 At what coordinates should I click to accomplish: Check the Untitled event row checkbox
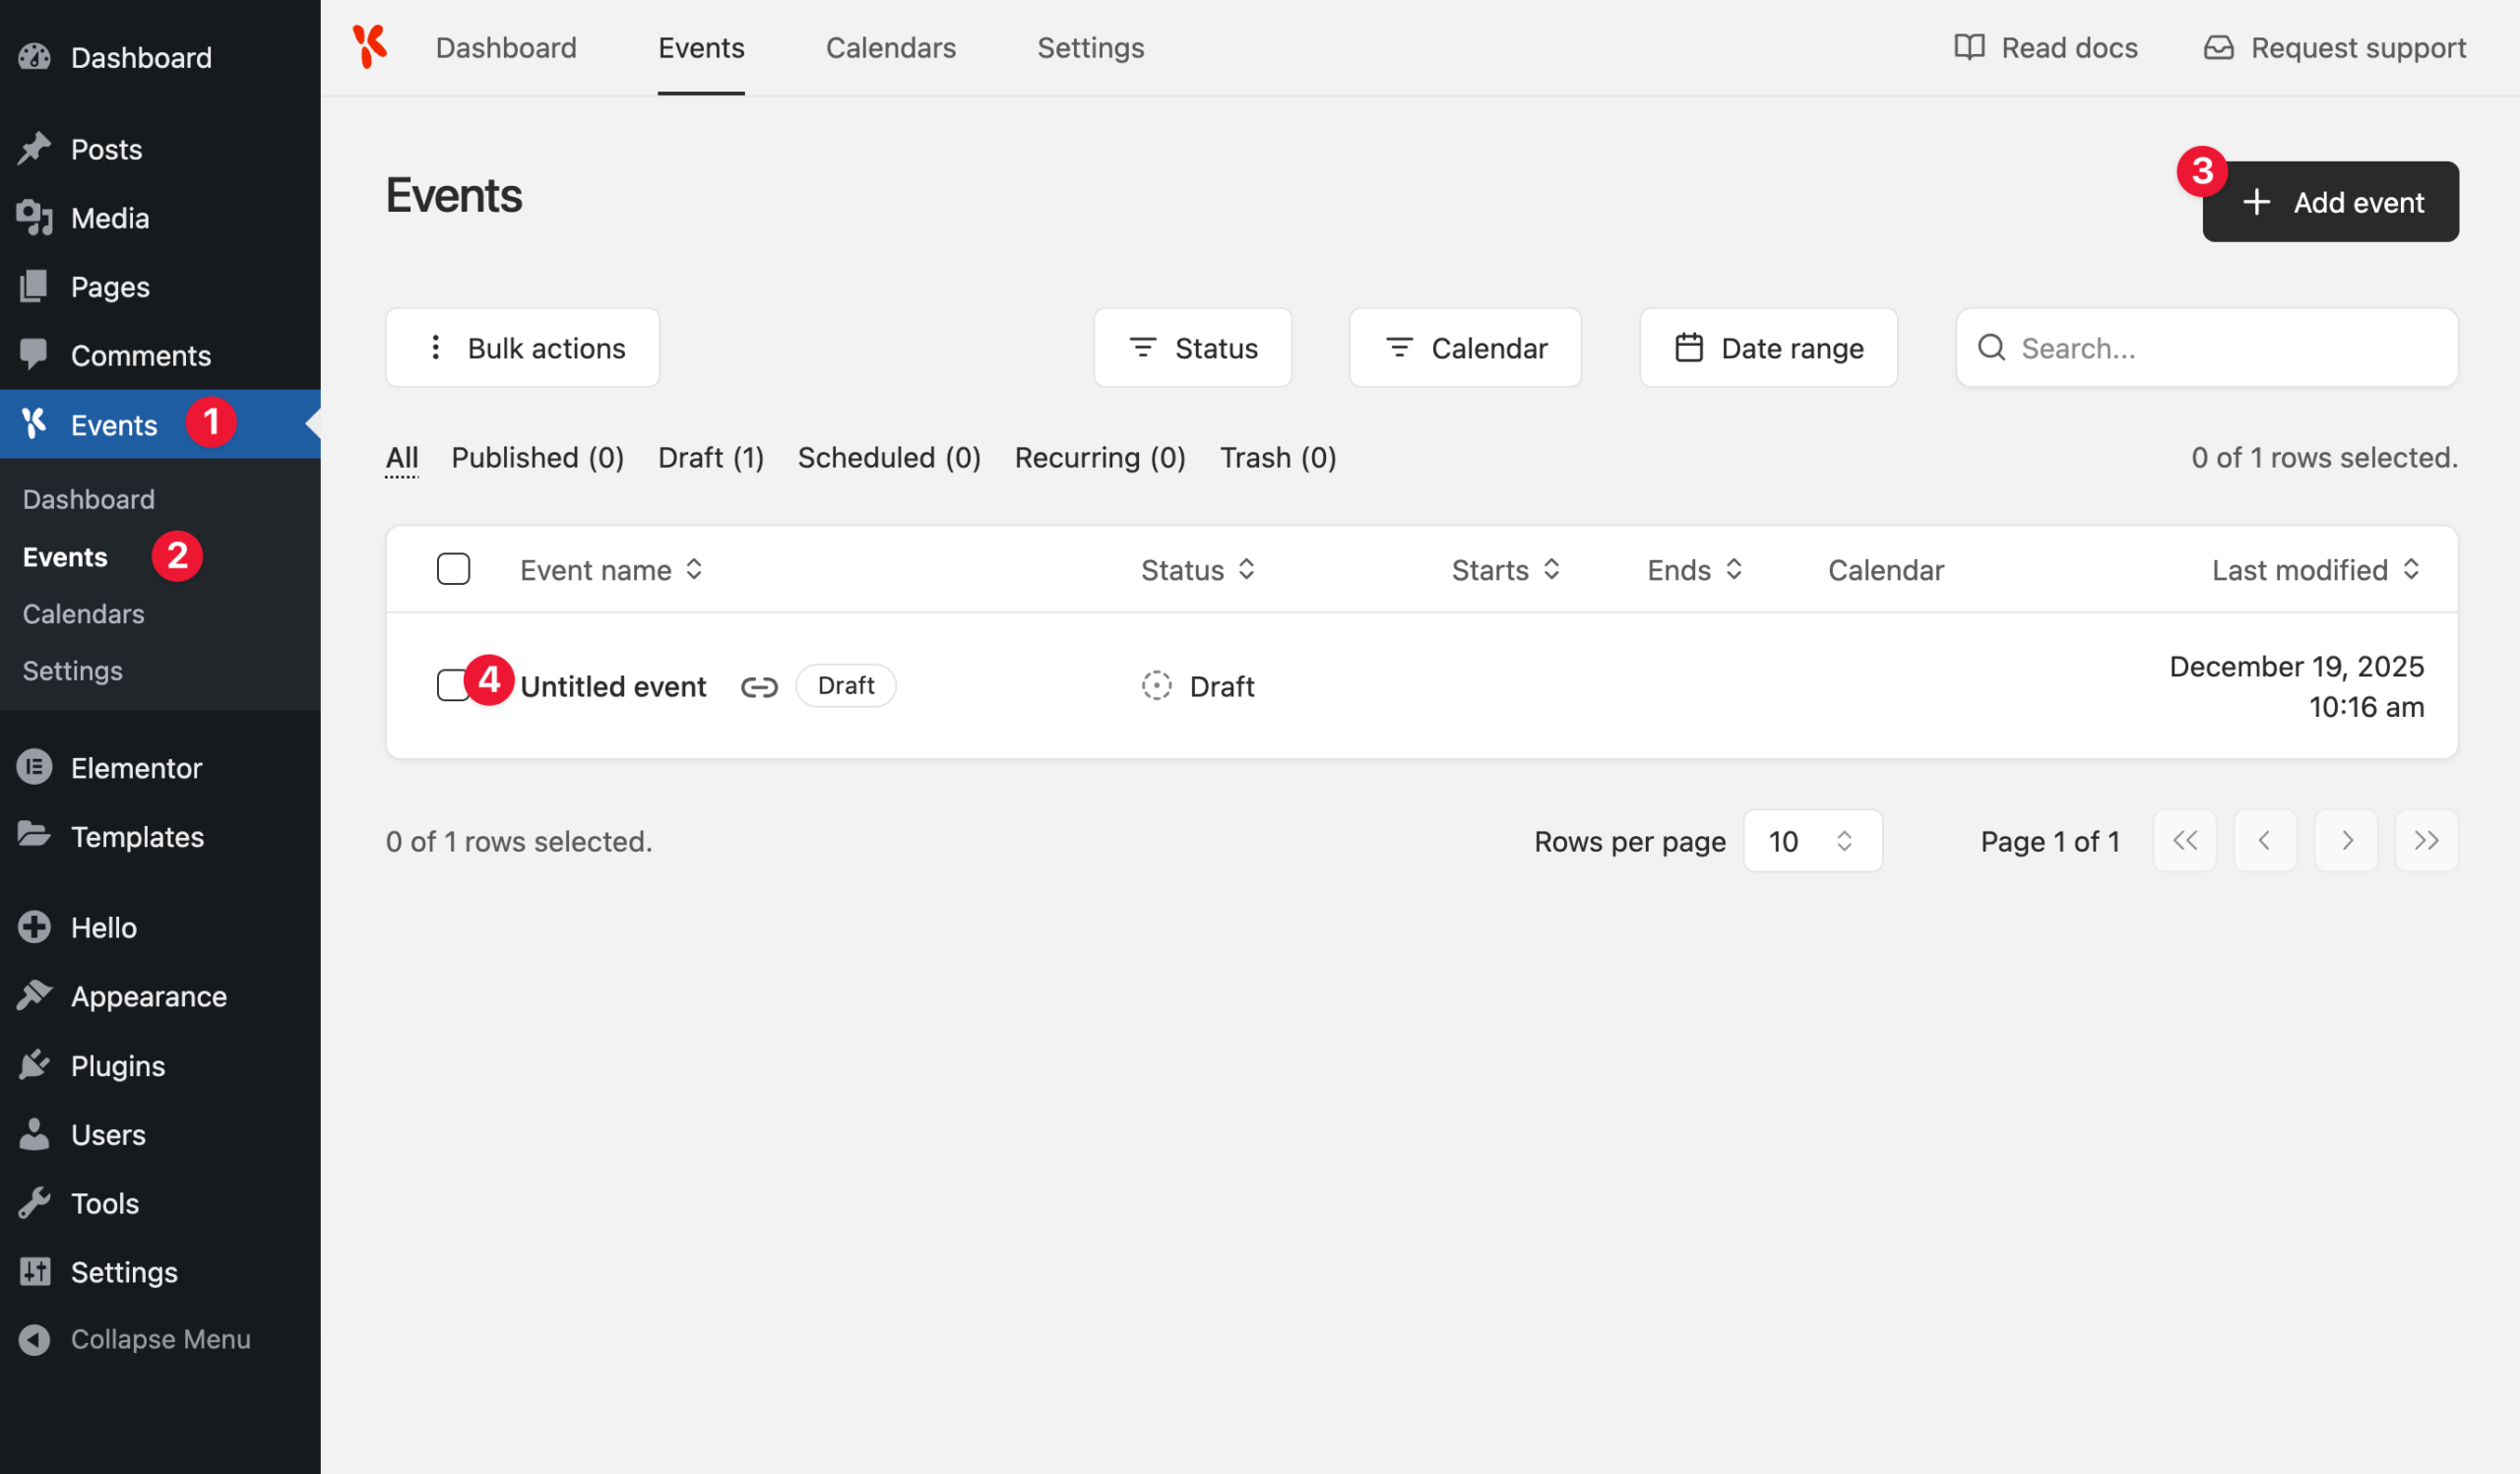[449, 686]
